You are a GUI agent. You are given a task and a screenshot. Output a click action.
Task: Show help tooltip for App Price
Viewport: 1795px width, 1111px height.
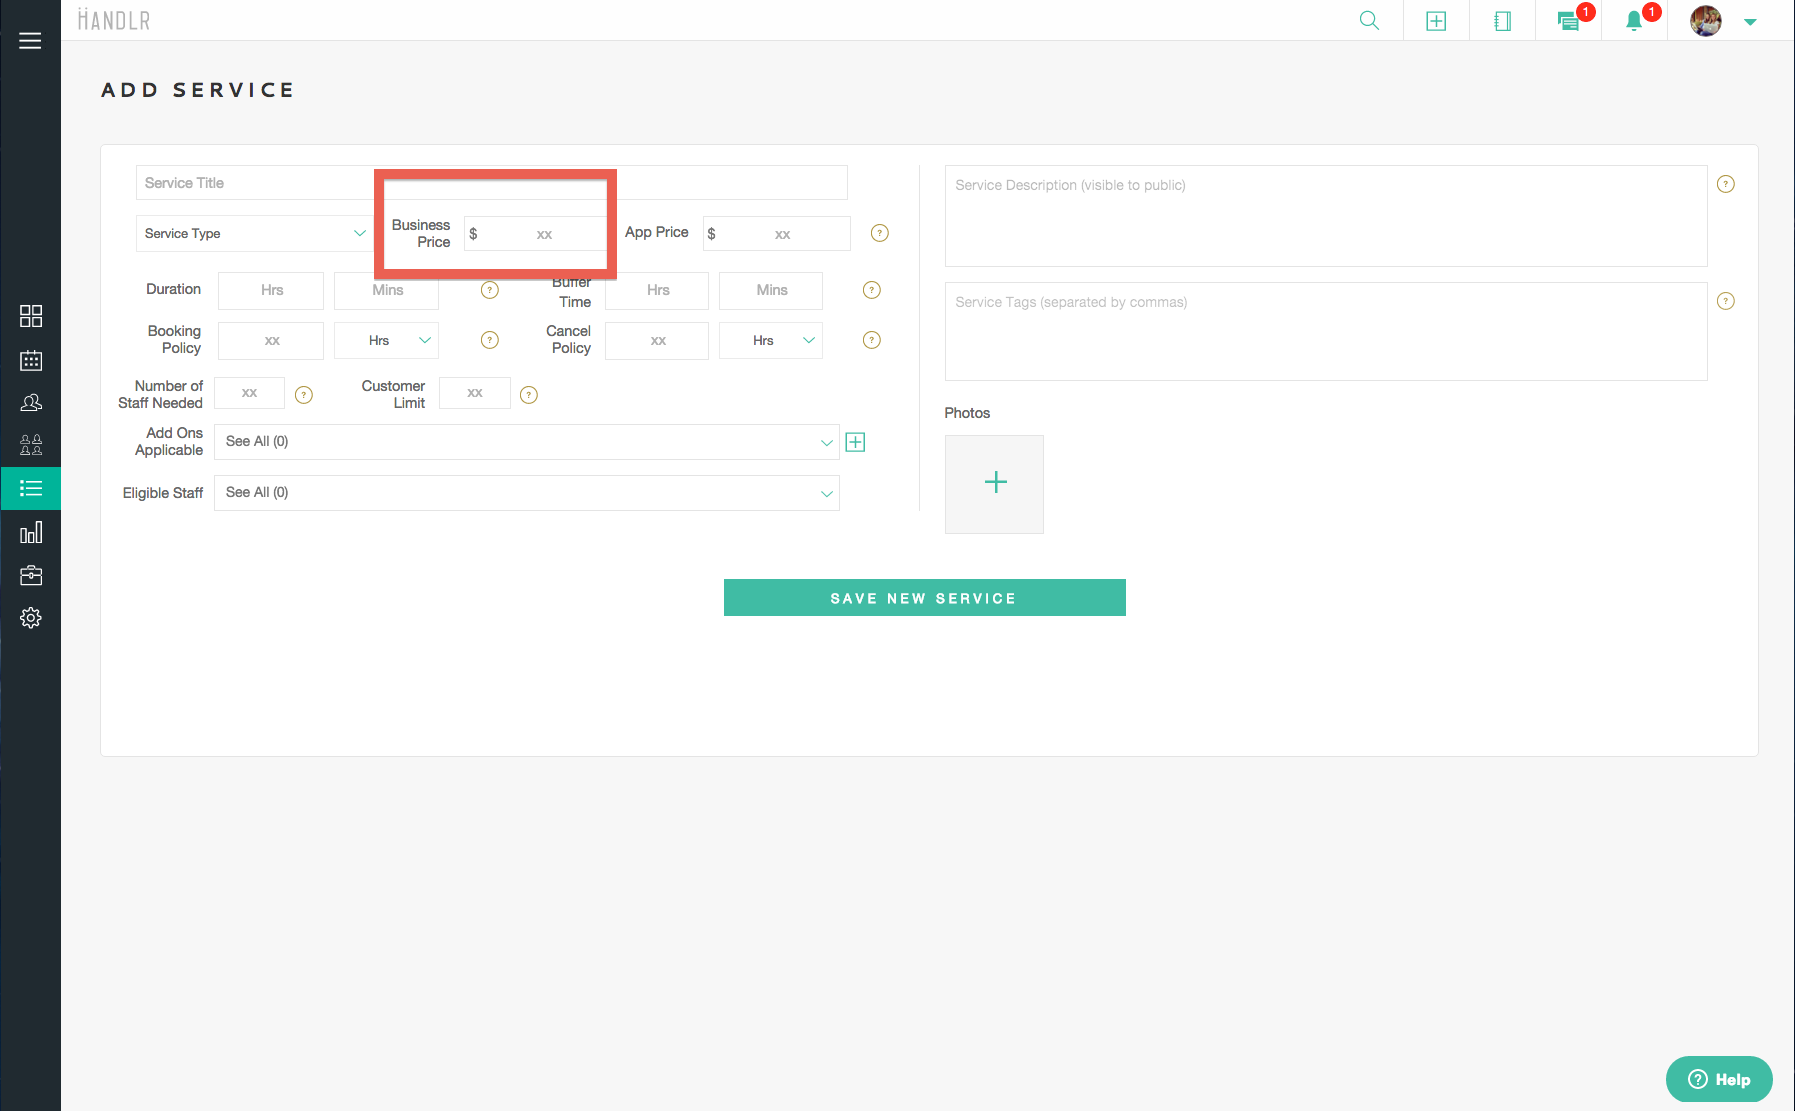(x=880, y=233)
